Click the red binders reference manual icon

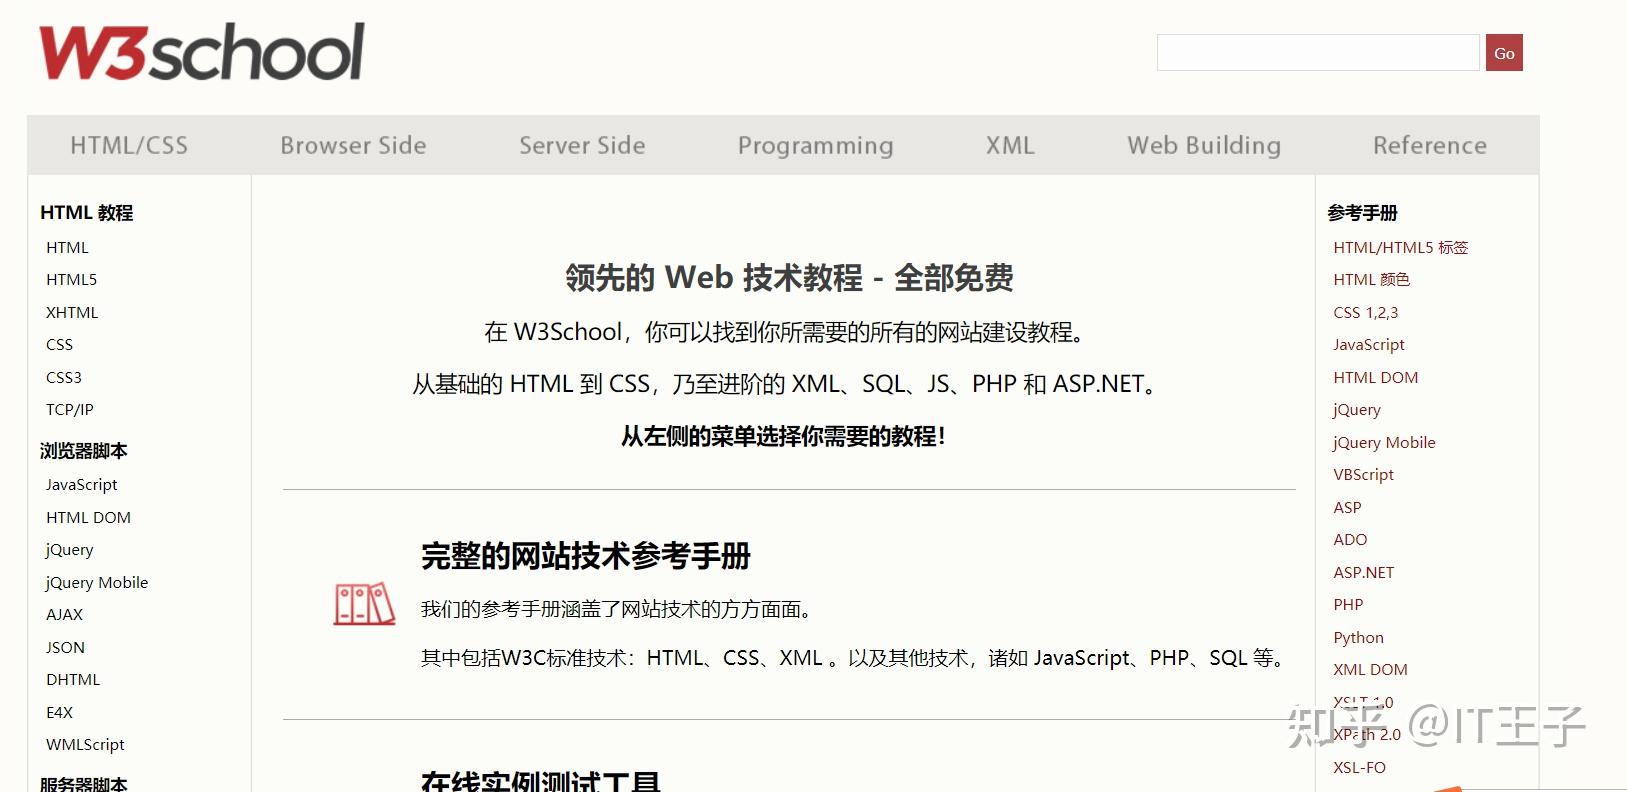(x=364, y=604)
